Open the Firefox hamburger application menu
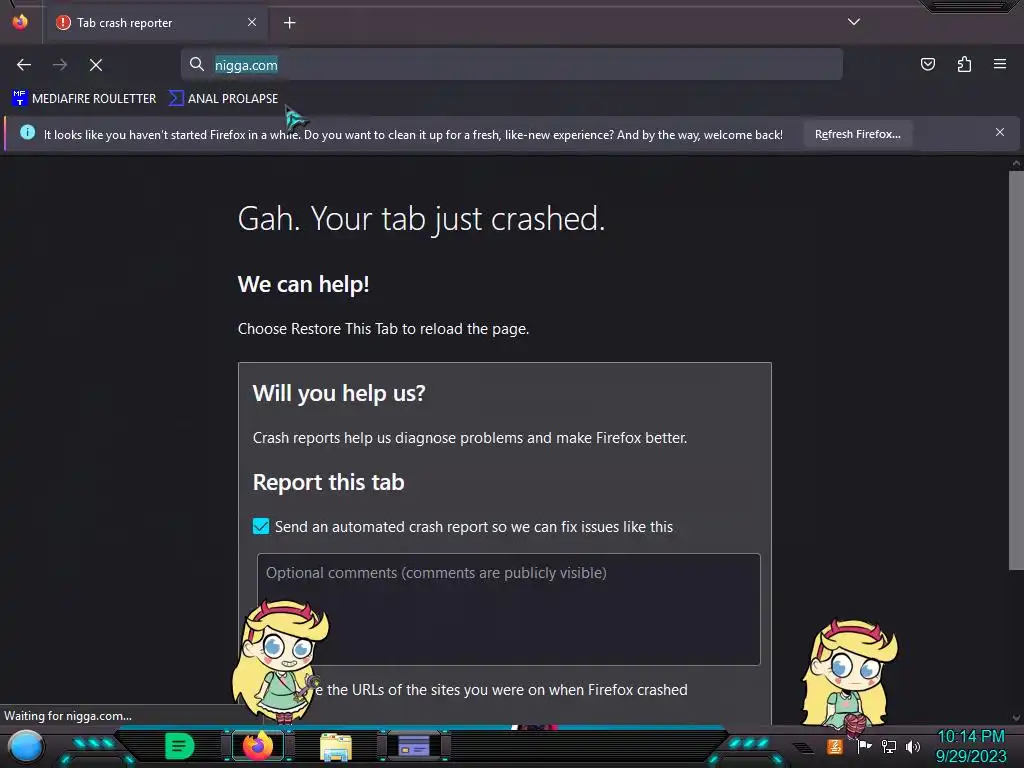 coord(1000,64)
